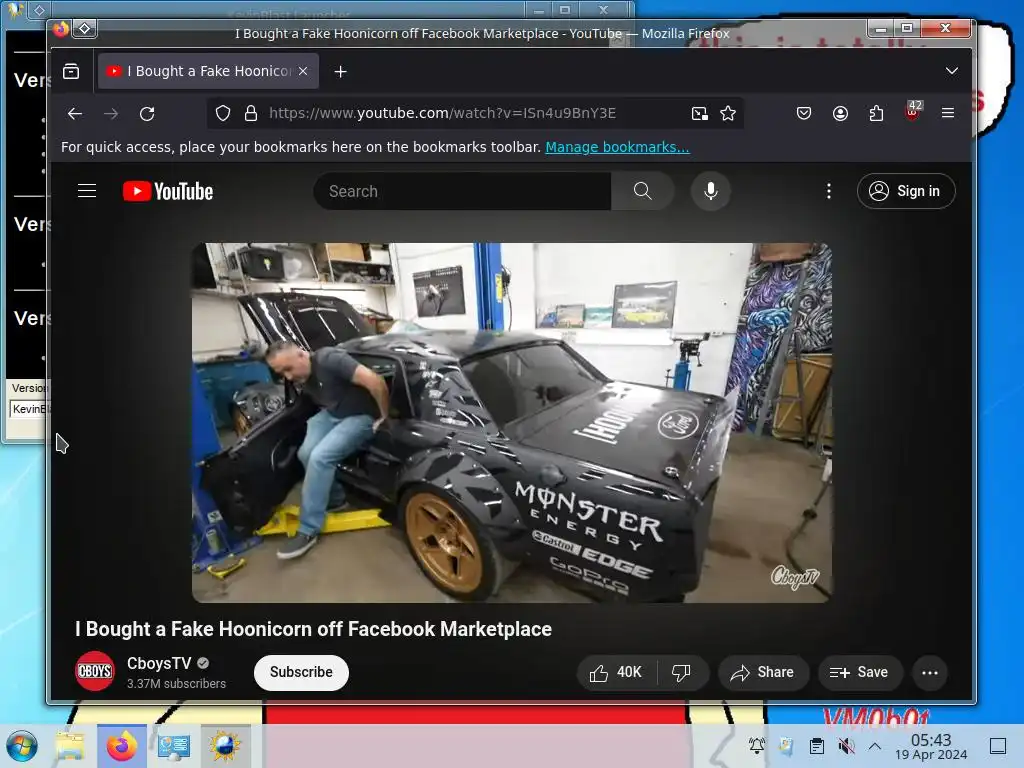Click the clipboard tray icon

[816, 746]
